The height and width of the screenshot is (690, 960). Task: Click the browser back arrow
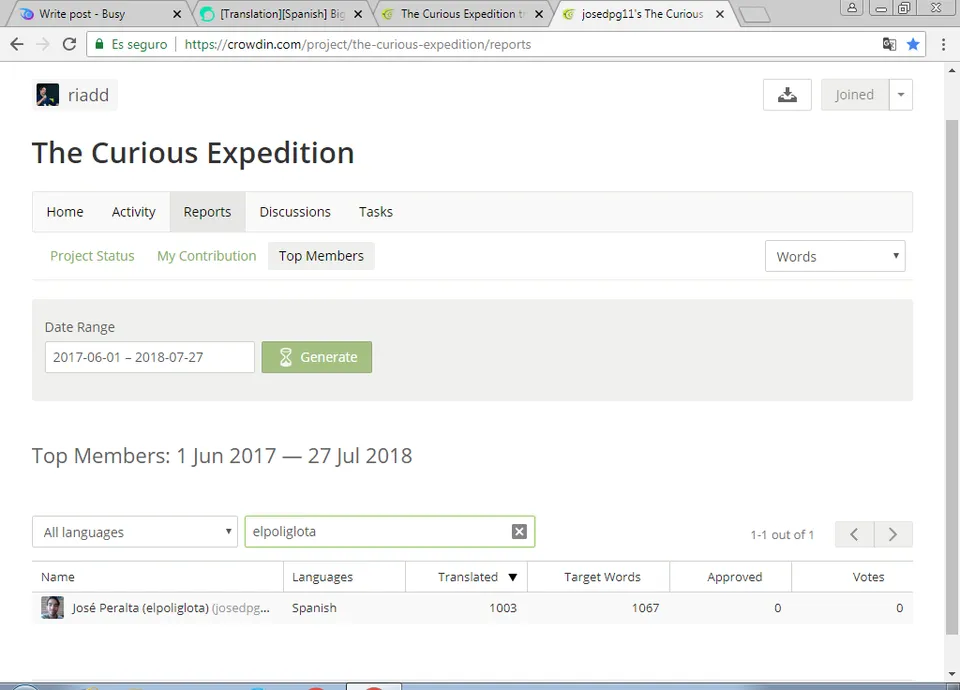tap(17, 44)
